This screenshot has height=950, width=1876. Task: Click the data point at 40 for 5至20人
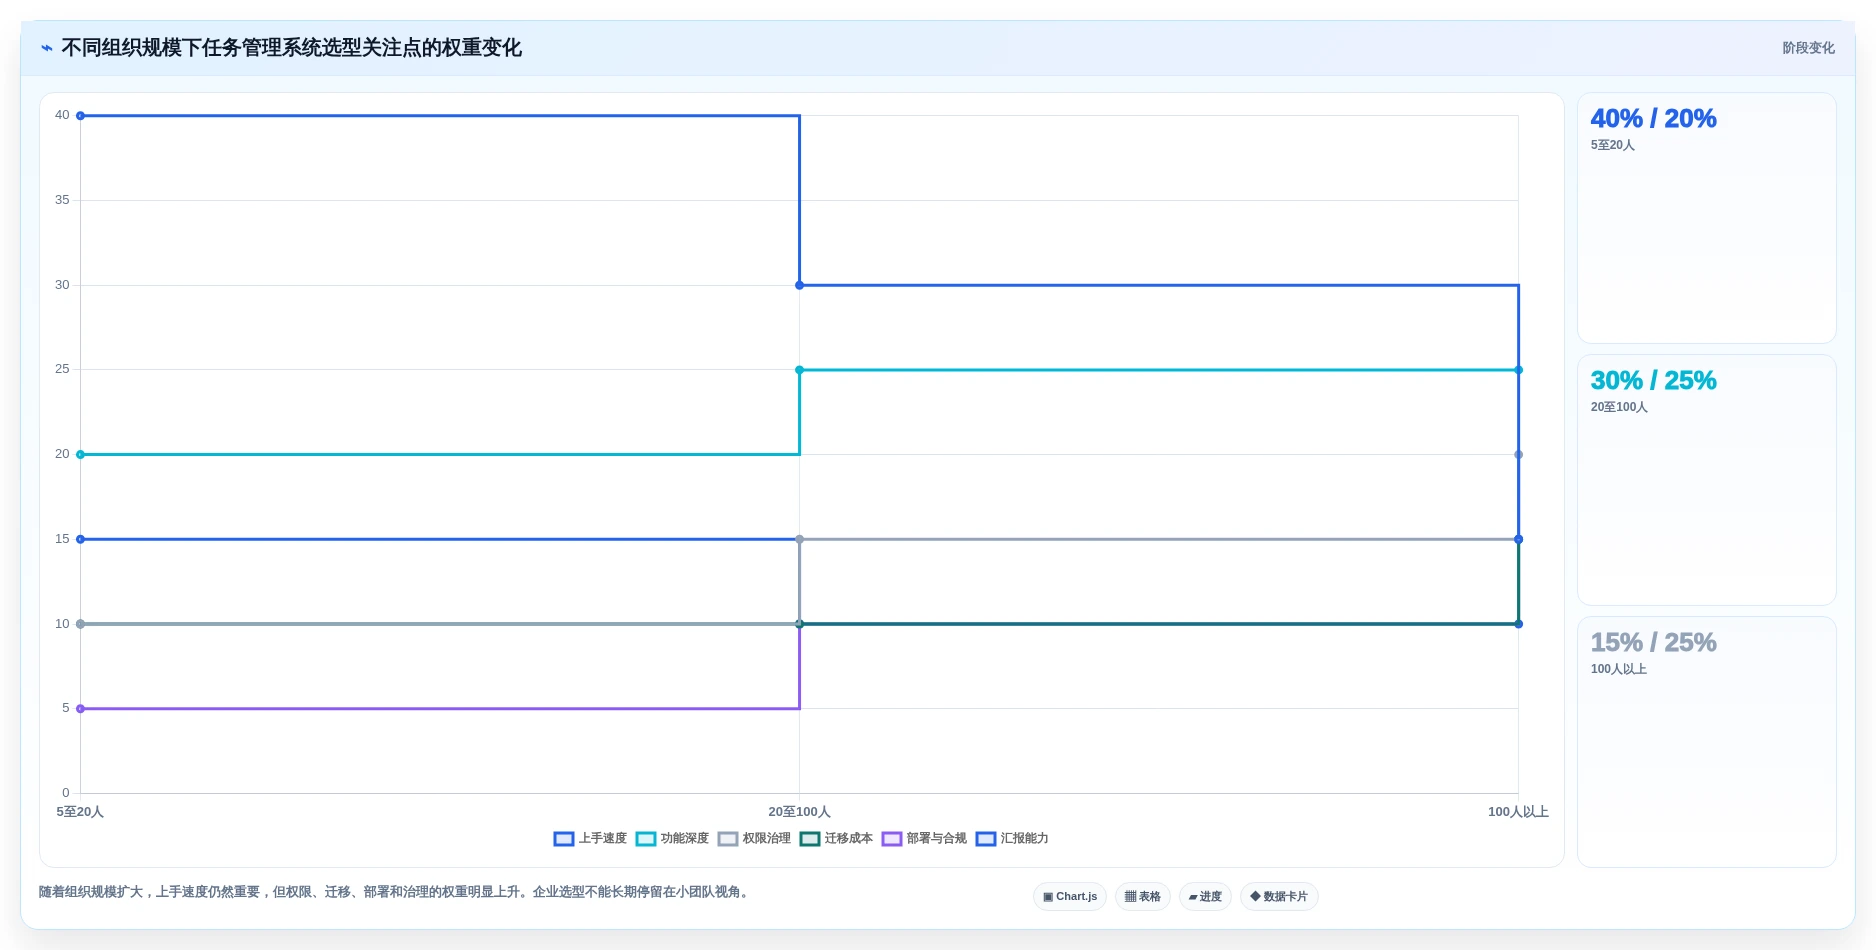(81, 116)
